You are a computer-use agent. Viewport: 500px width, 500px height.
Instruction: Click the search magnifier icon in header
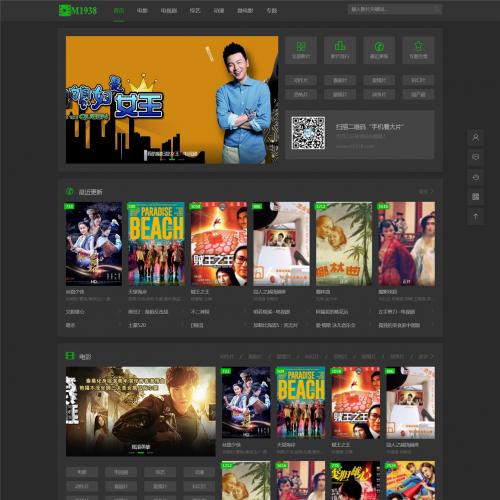pos(436,9)
